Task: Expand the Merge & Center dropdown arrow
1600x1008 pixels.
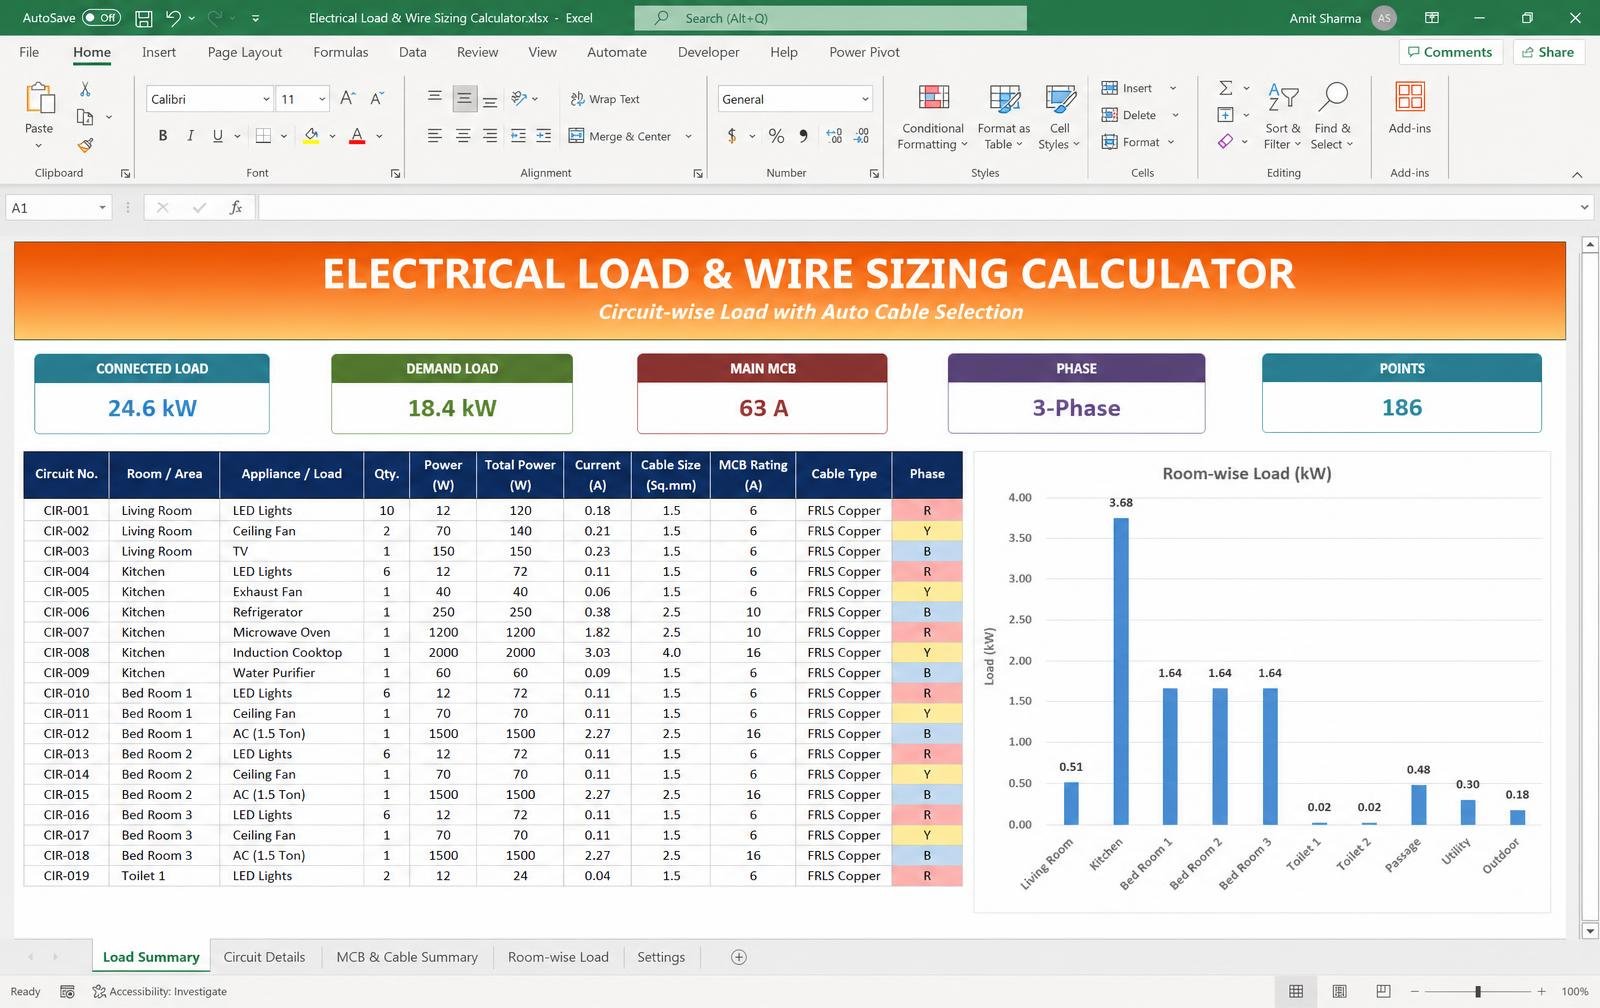Action: tap(688, 136)
